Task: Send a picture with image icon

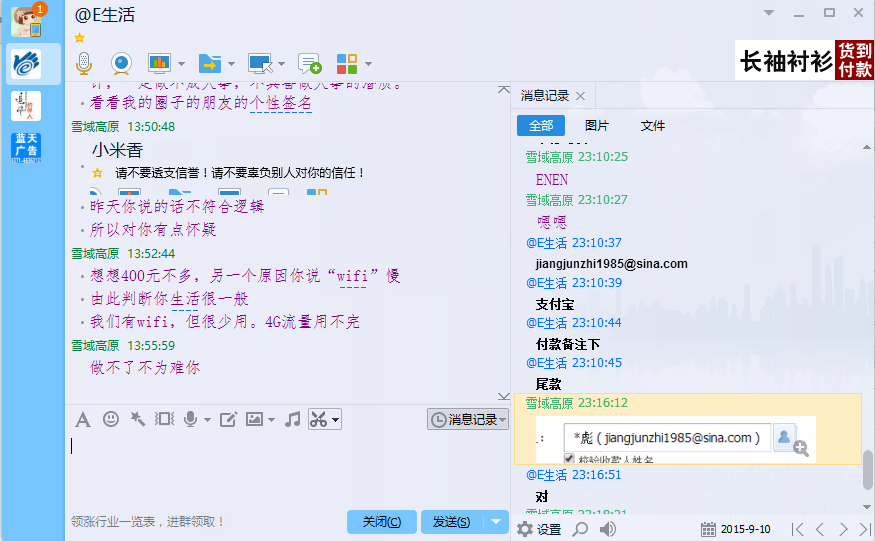Action: click(x=254, y=419)
